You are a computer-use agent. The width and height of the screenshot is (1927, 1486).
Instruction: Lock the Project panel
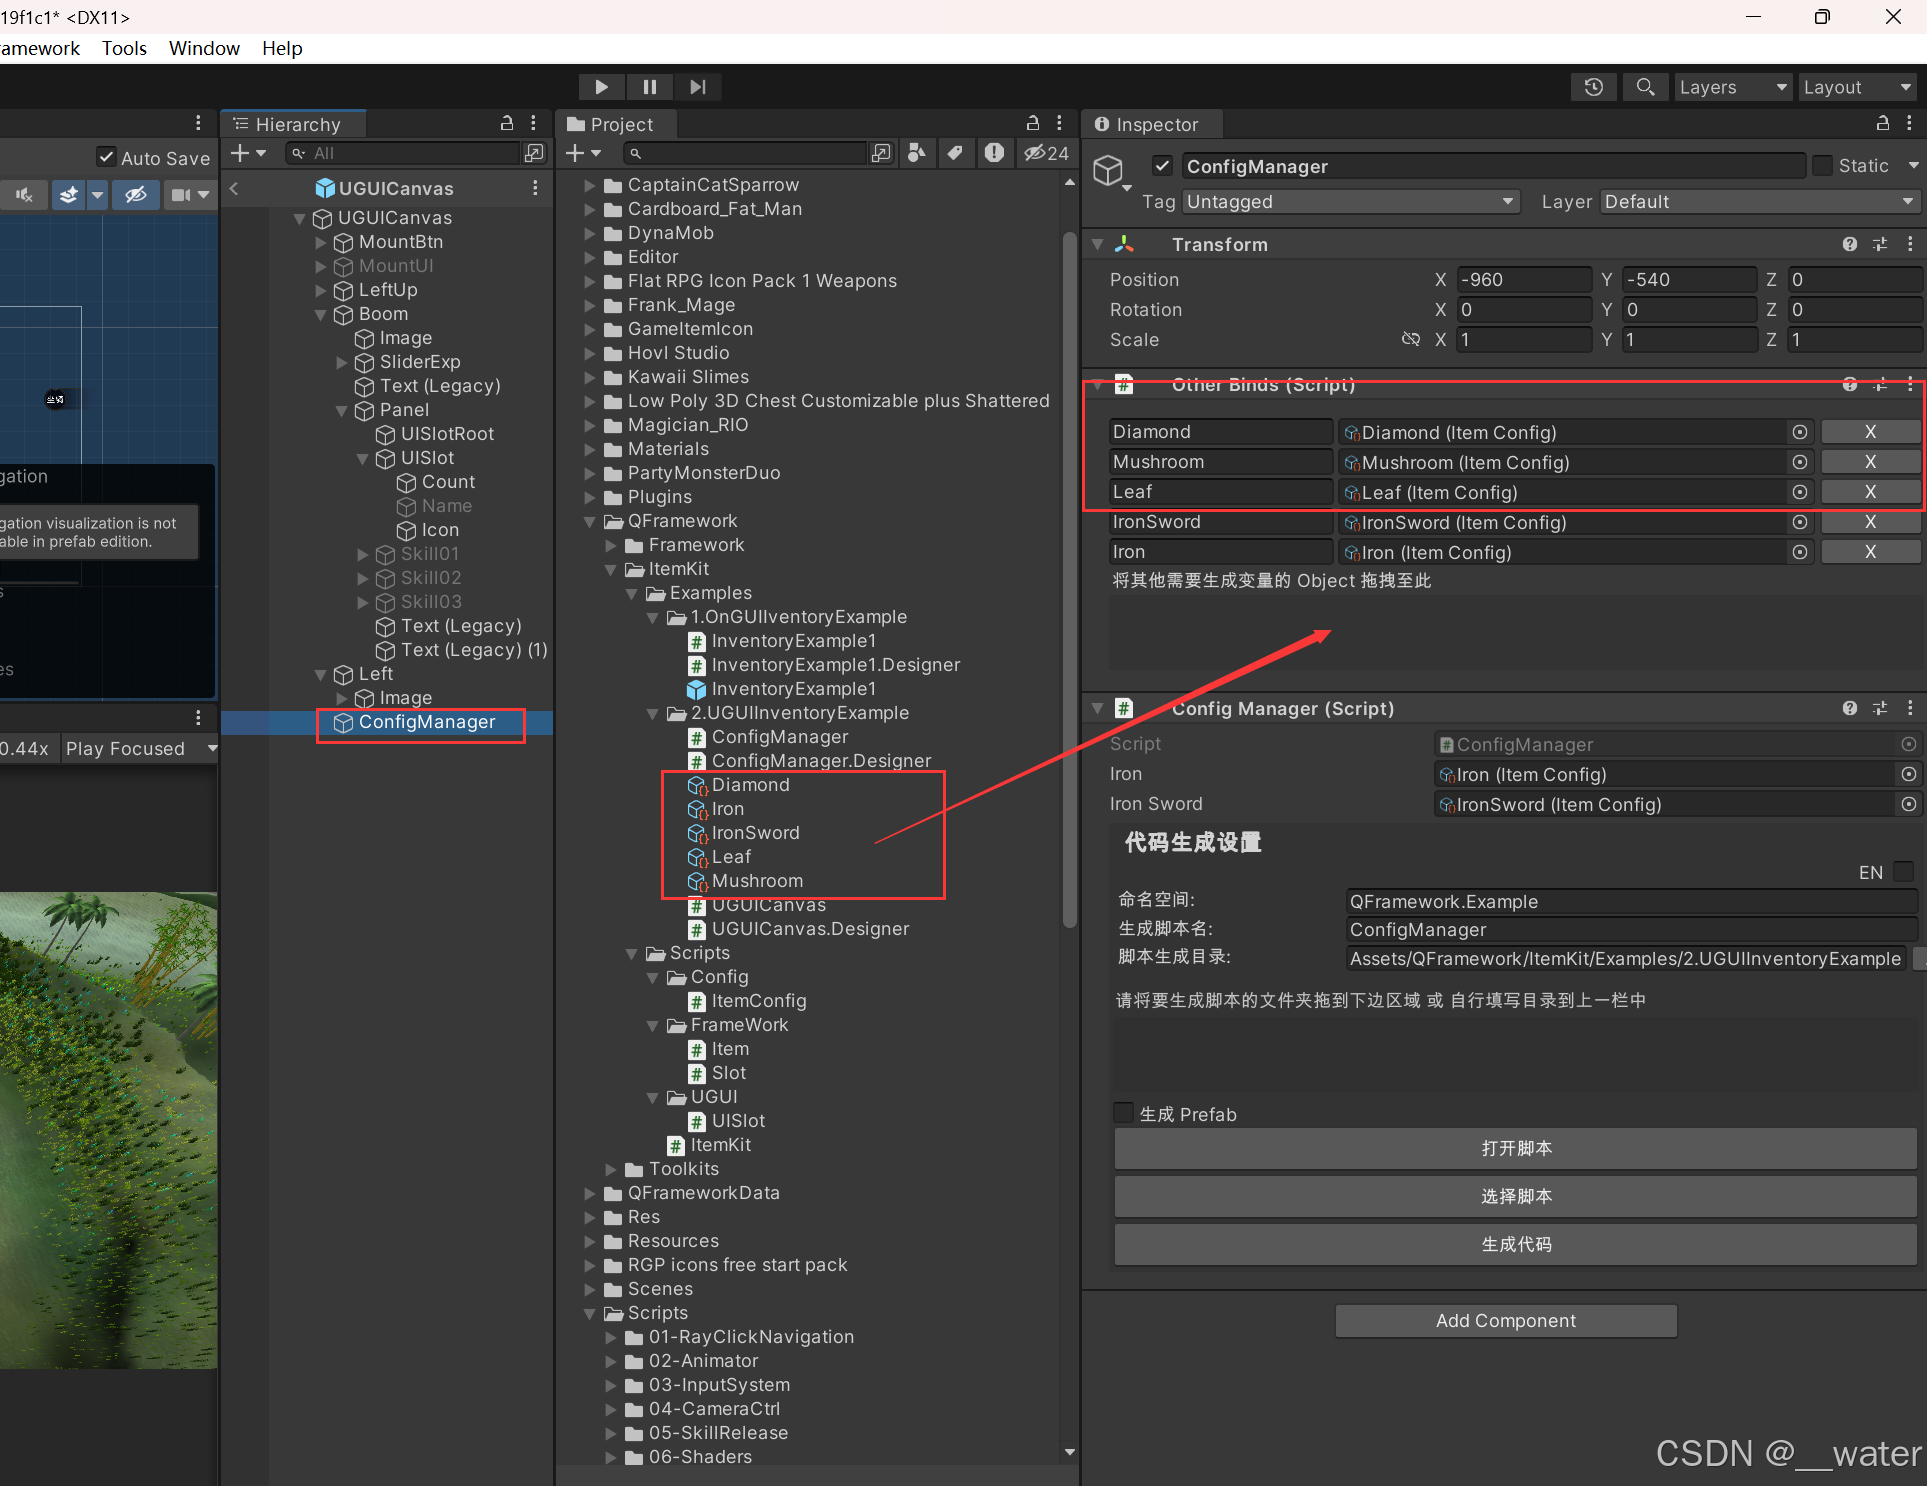click(x=1033, y=123)
